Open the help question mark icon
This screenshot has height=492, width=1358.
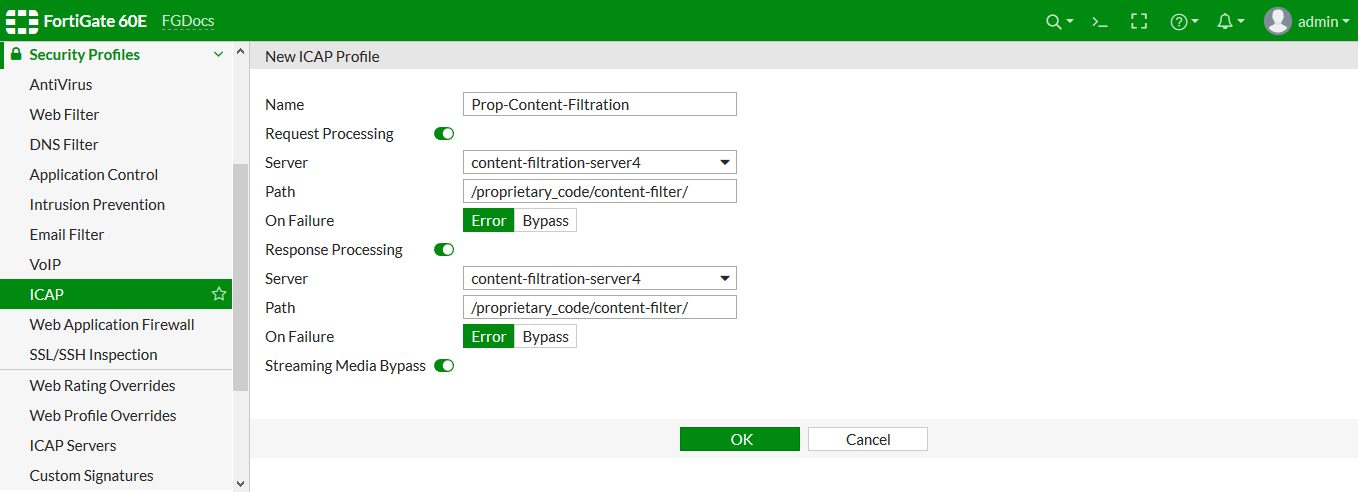click(x=1179, y=21)
